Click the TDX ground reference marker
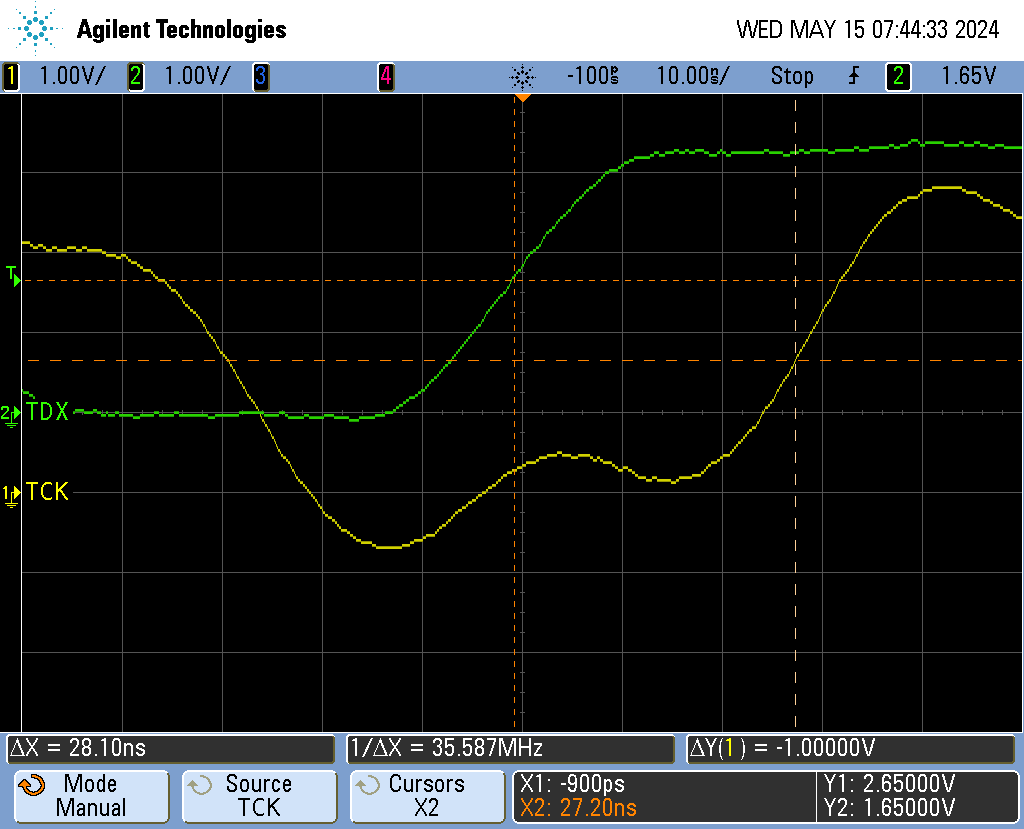The width and height of the screenshot is (1024, 829). point(10,414)
